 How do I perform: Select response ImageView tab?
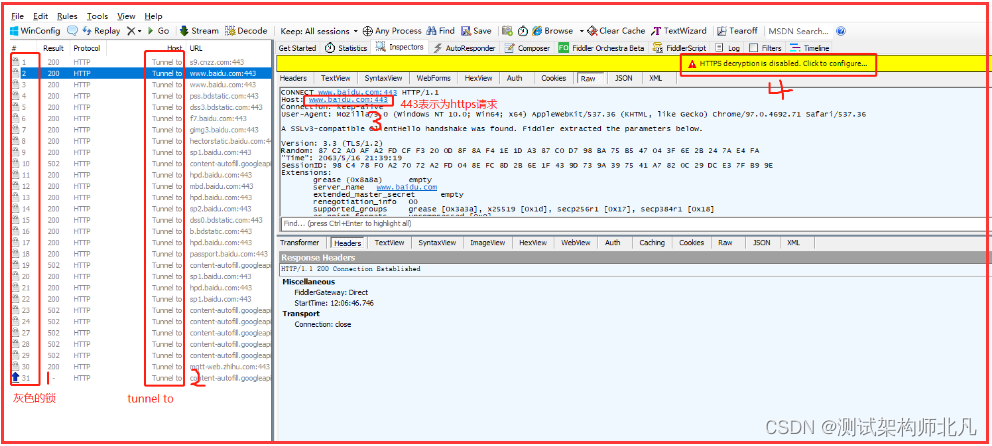coord(487,243)
